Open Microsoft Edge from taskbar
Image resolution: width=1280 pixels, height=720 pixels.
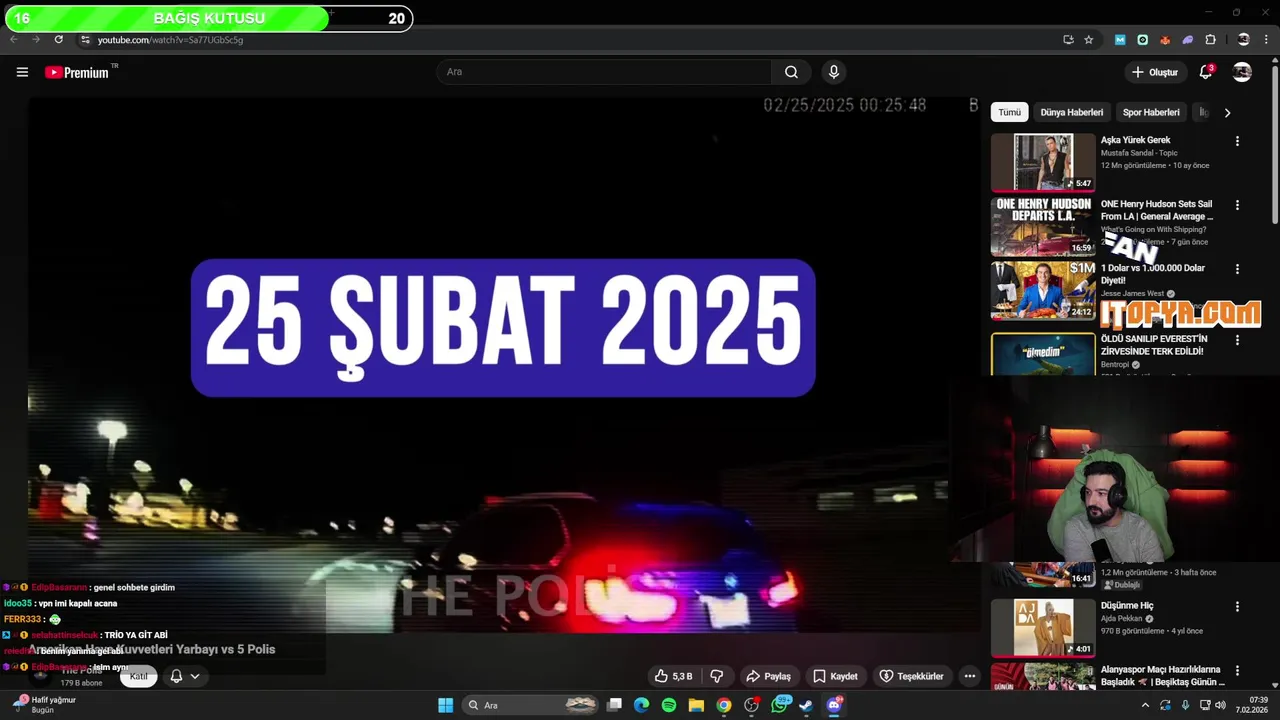641,705
